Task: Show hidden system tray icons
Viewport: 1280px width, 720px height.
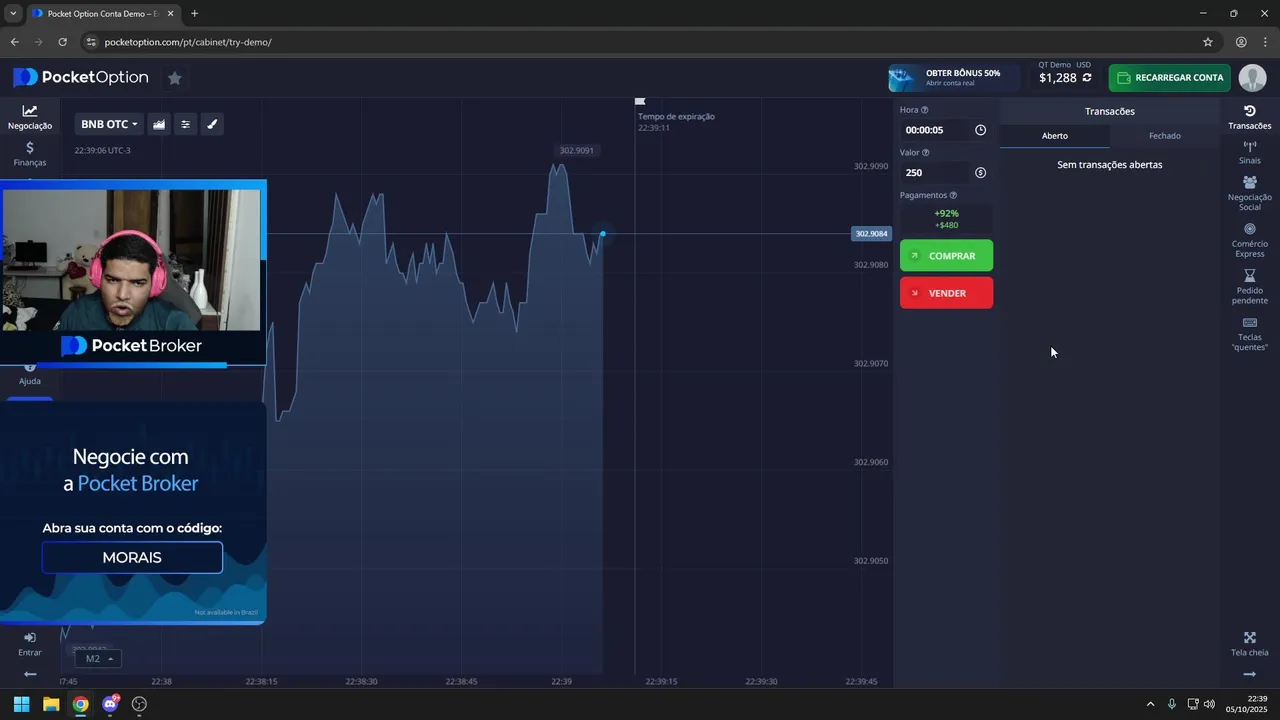Action: pos(1150,704)
